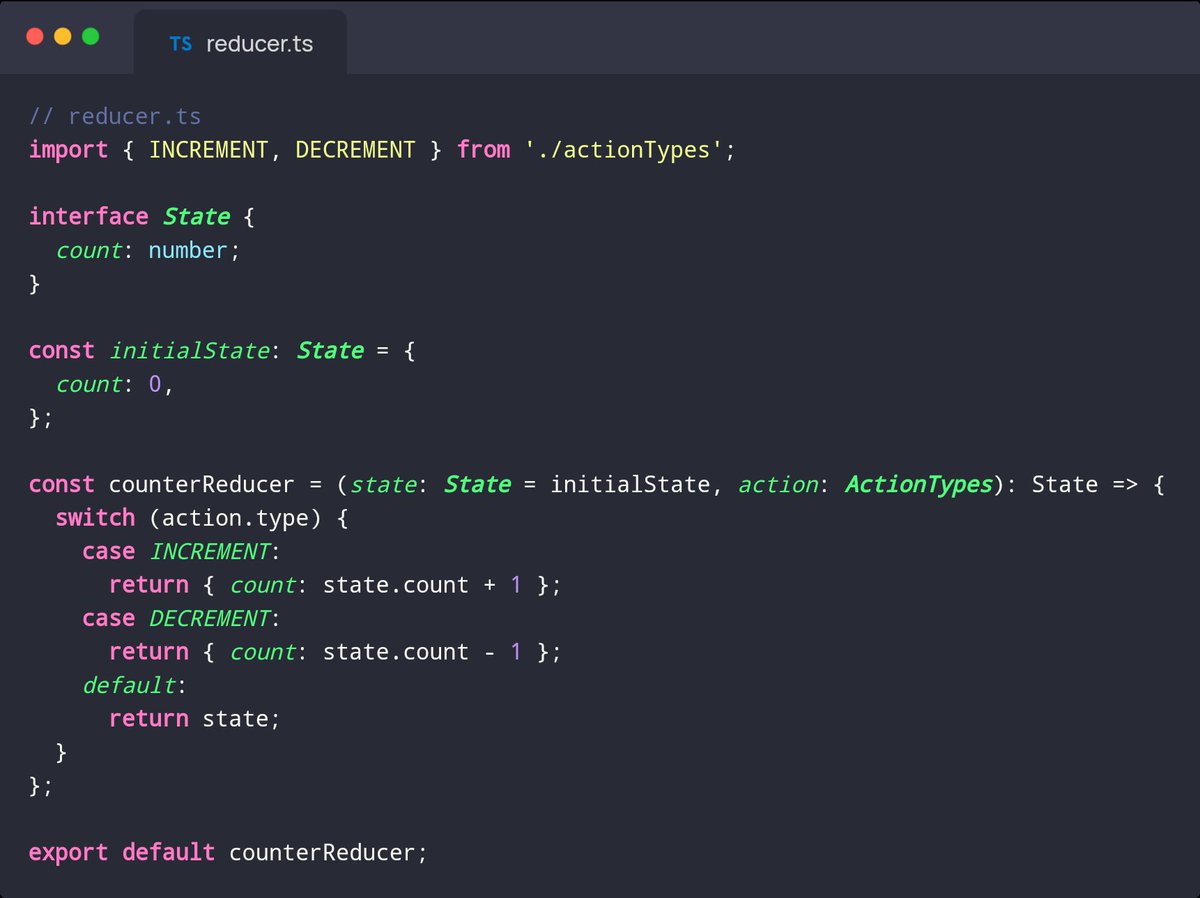Select the reducer.ts tab

click(x=240, y=43)
